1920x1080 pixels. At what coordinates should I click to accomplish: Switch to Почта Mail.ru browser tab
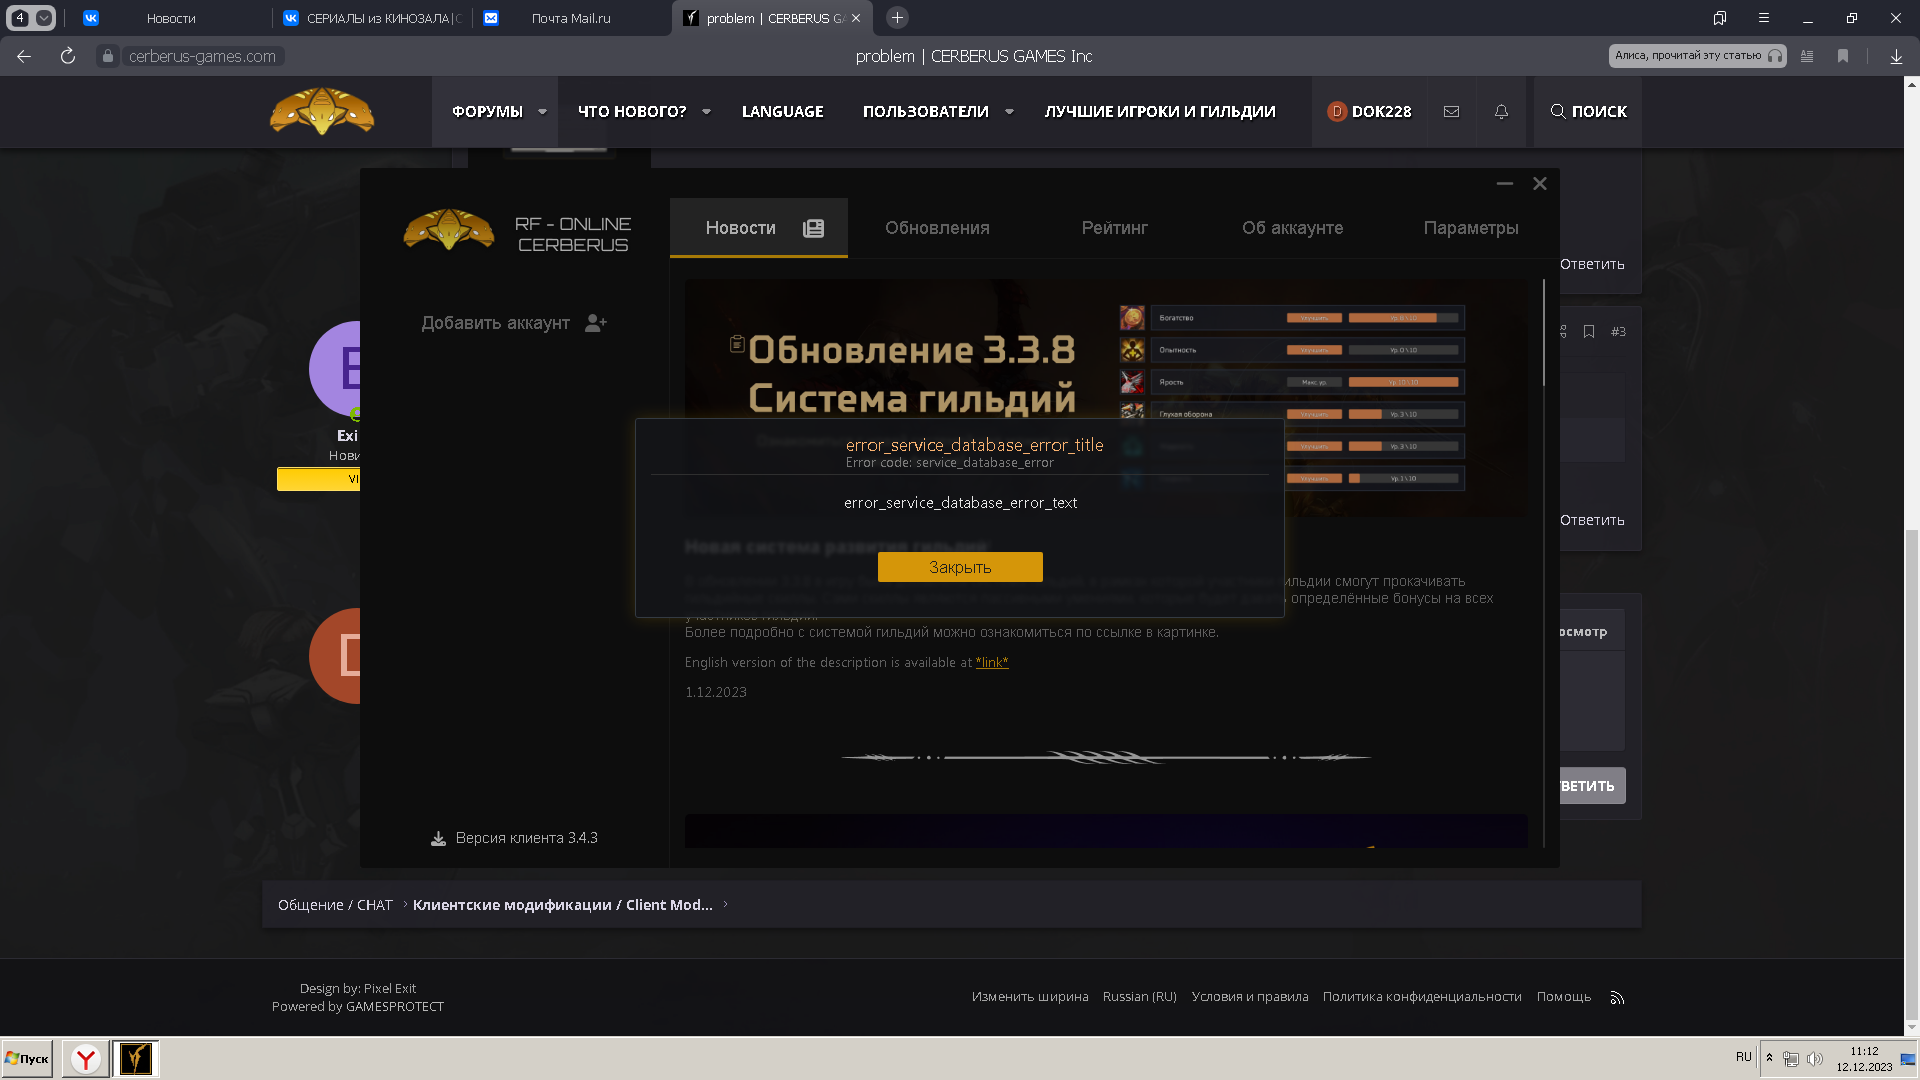pos(572,18)
